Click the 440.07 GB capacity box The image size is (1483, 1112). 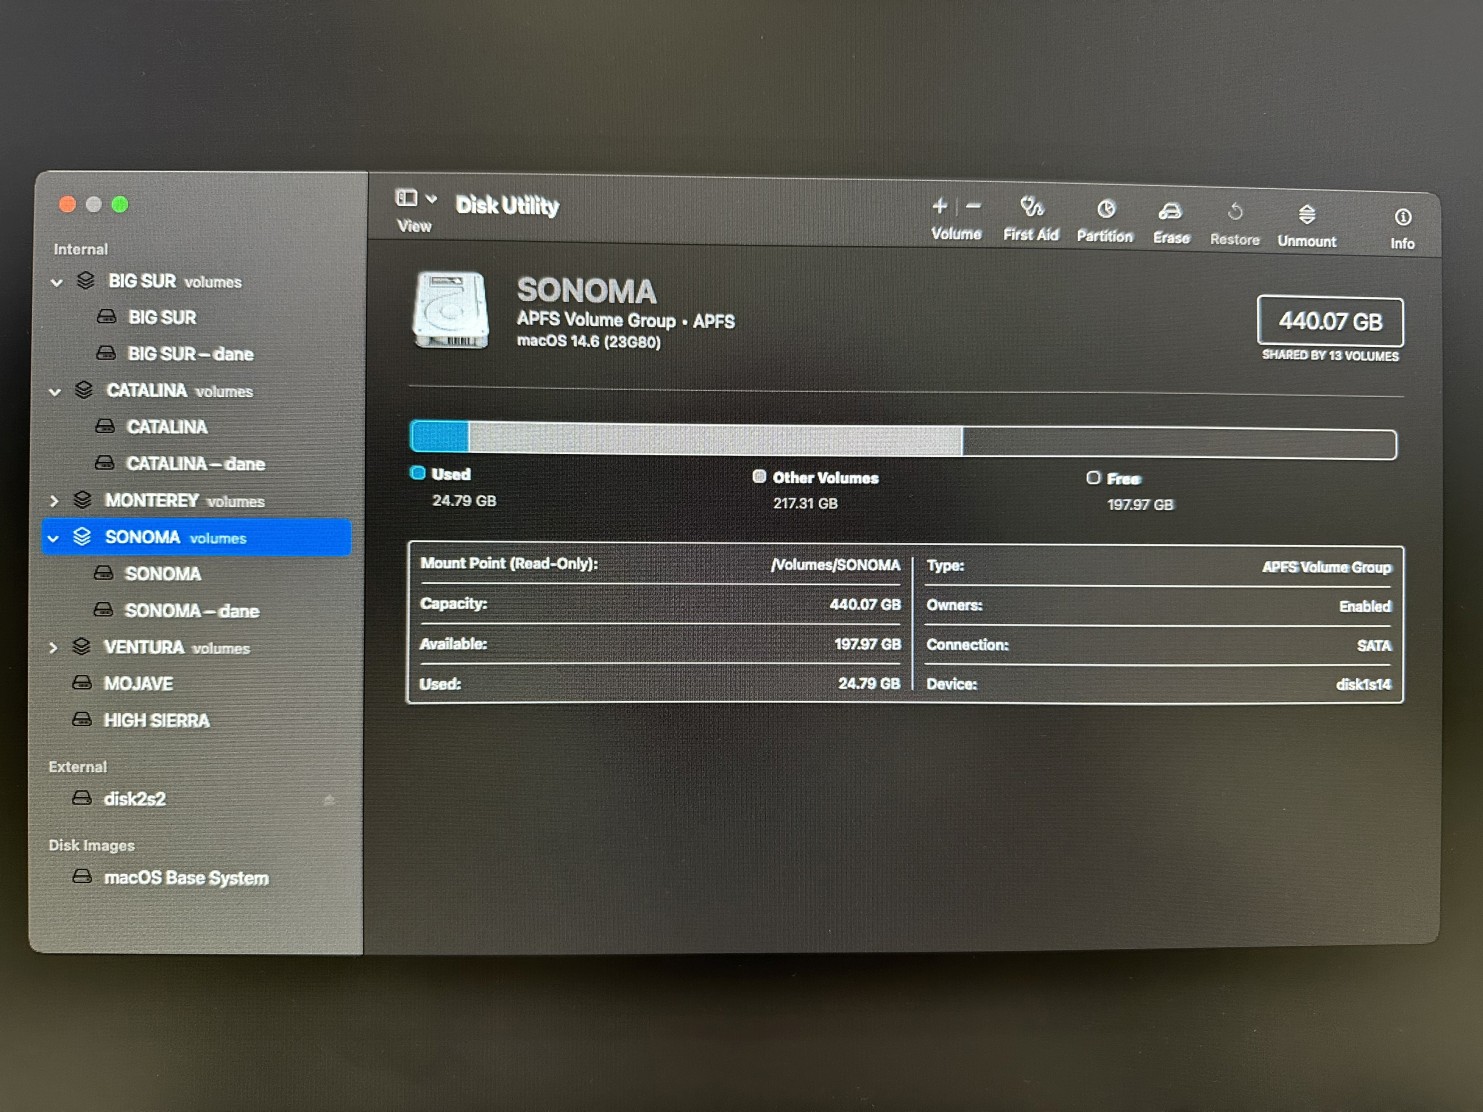click(x=1330, y=322)
